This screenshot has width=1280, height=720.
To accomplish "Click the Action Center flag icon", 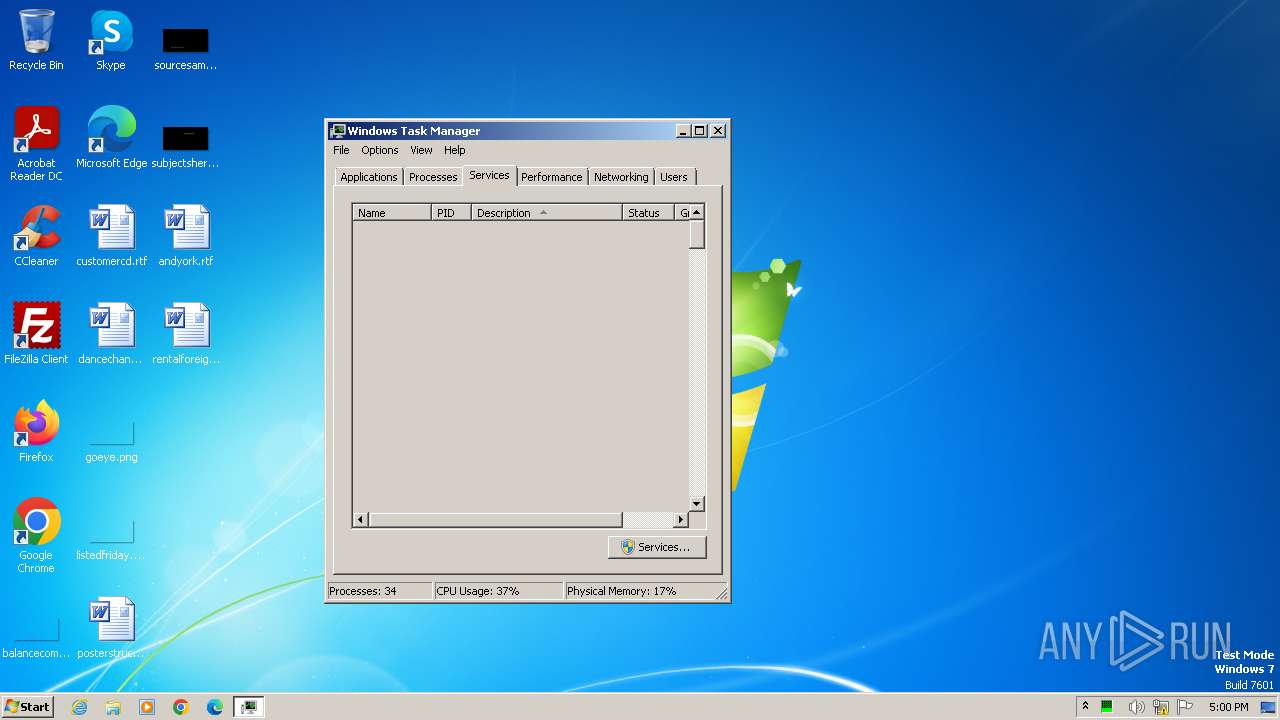I will [x=1185, y=707].
